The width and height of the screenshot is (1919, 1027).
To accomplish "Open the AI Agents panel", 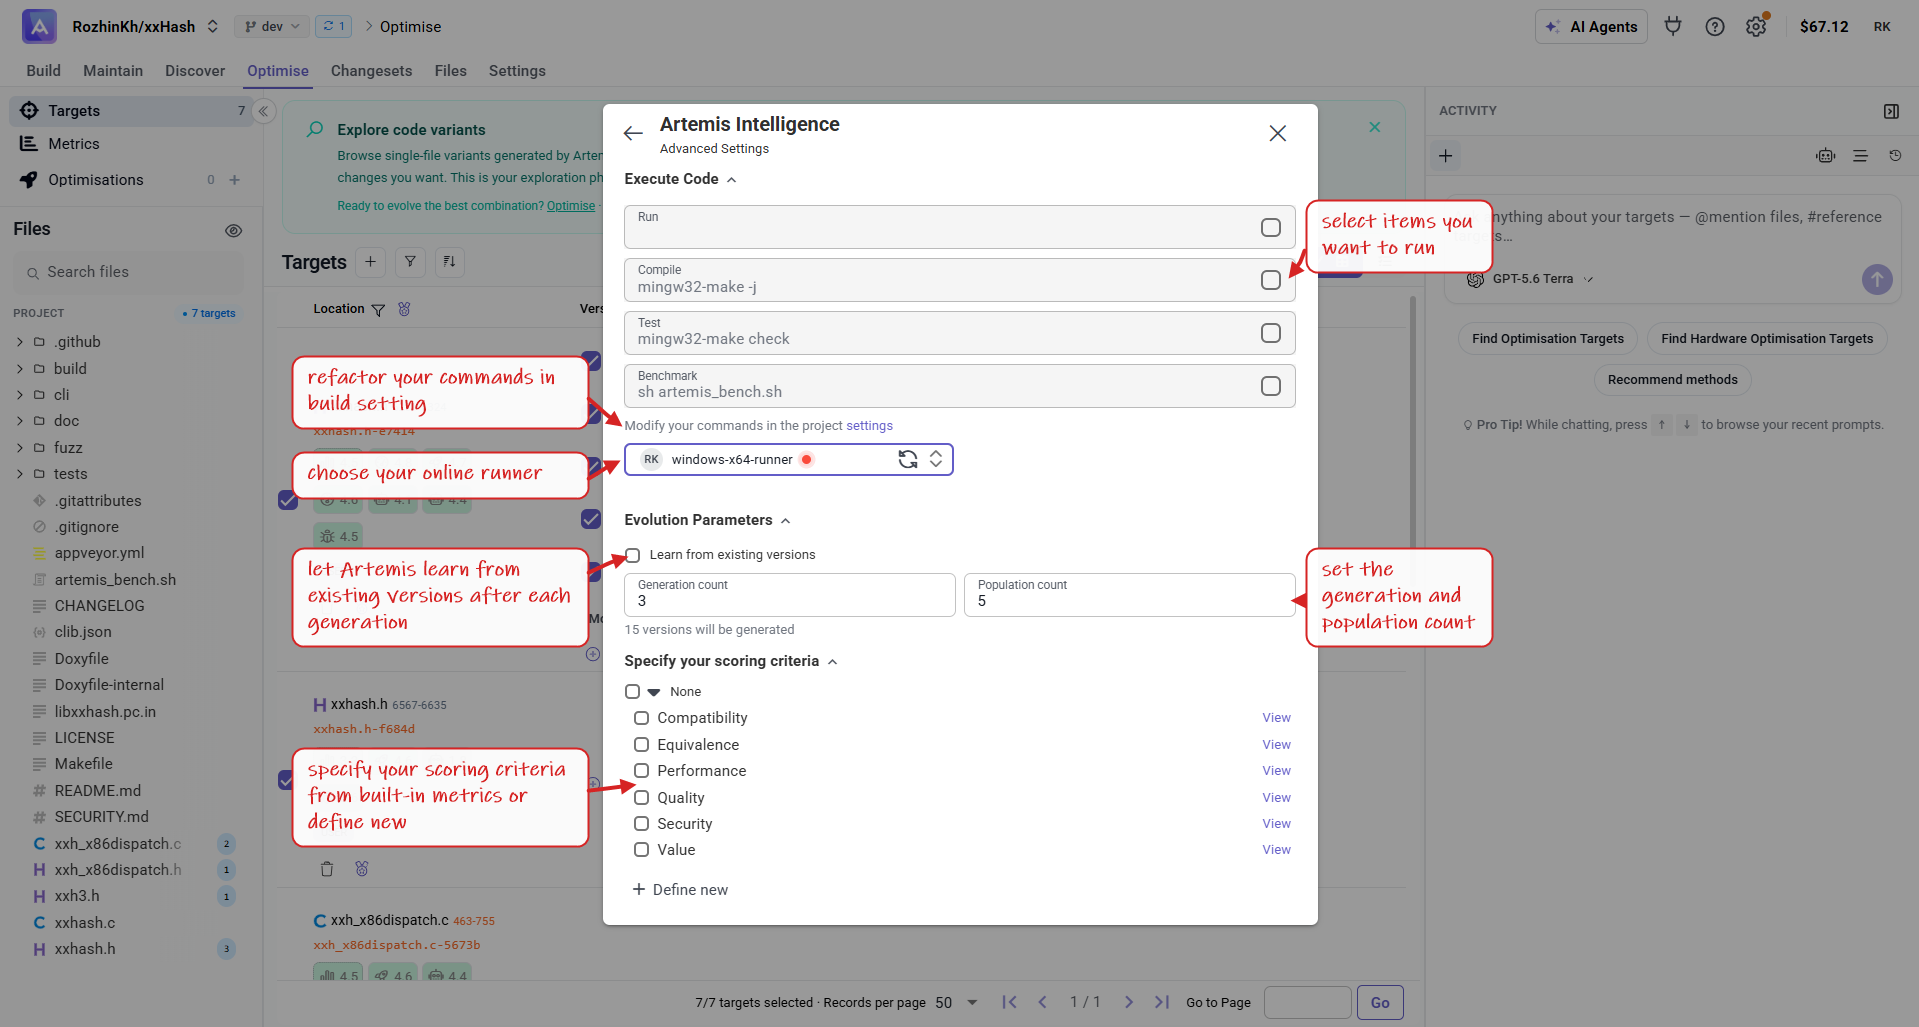I will click(1591, 27).
